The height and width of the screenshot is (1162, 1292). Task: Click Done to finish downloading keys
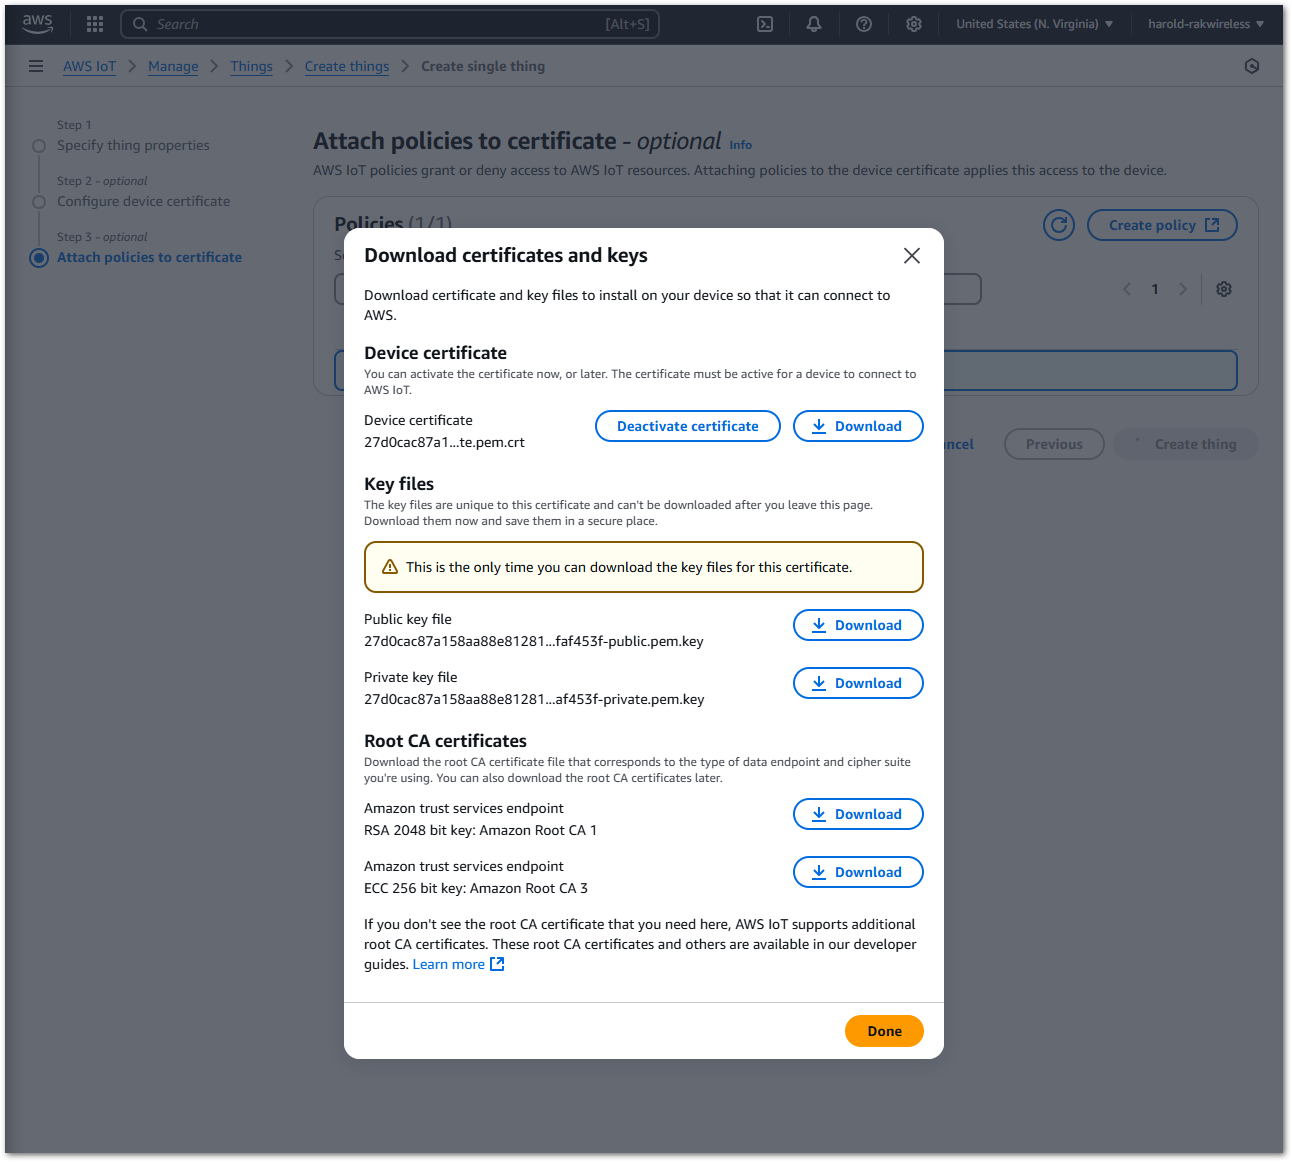884,1031
